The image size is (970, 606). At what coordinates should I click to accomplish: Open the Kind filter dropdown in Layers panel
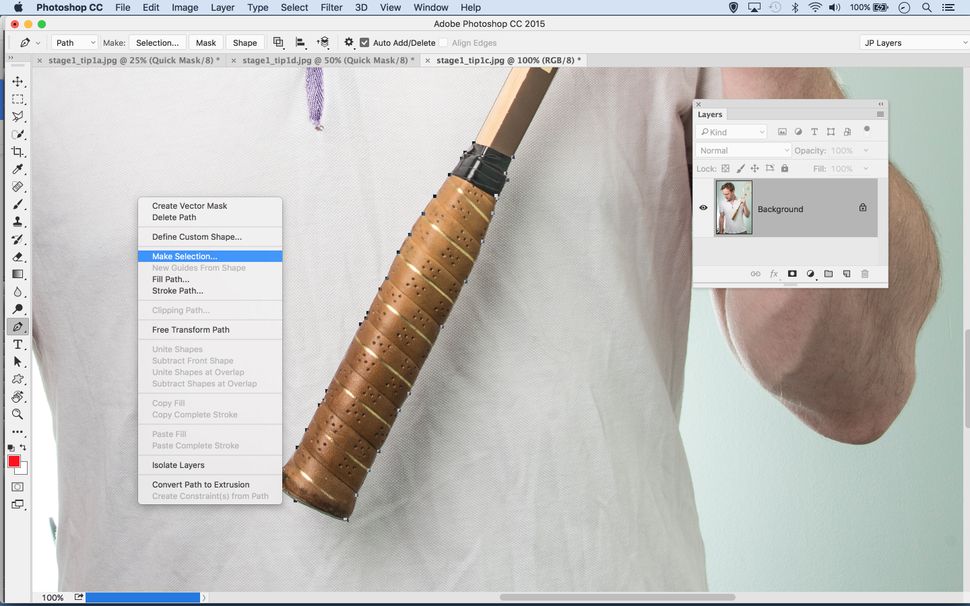click(733, 131)
